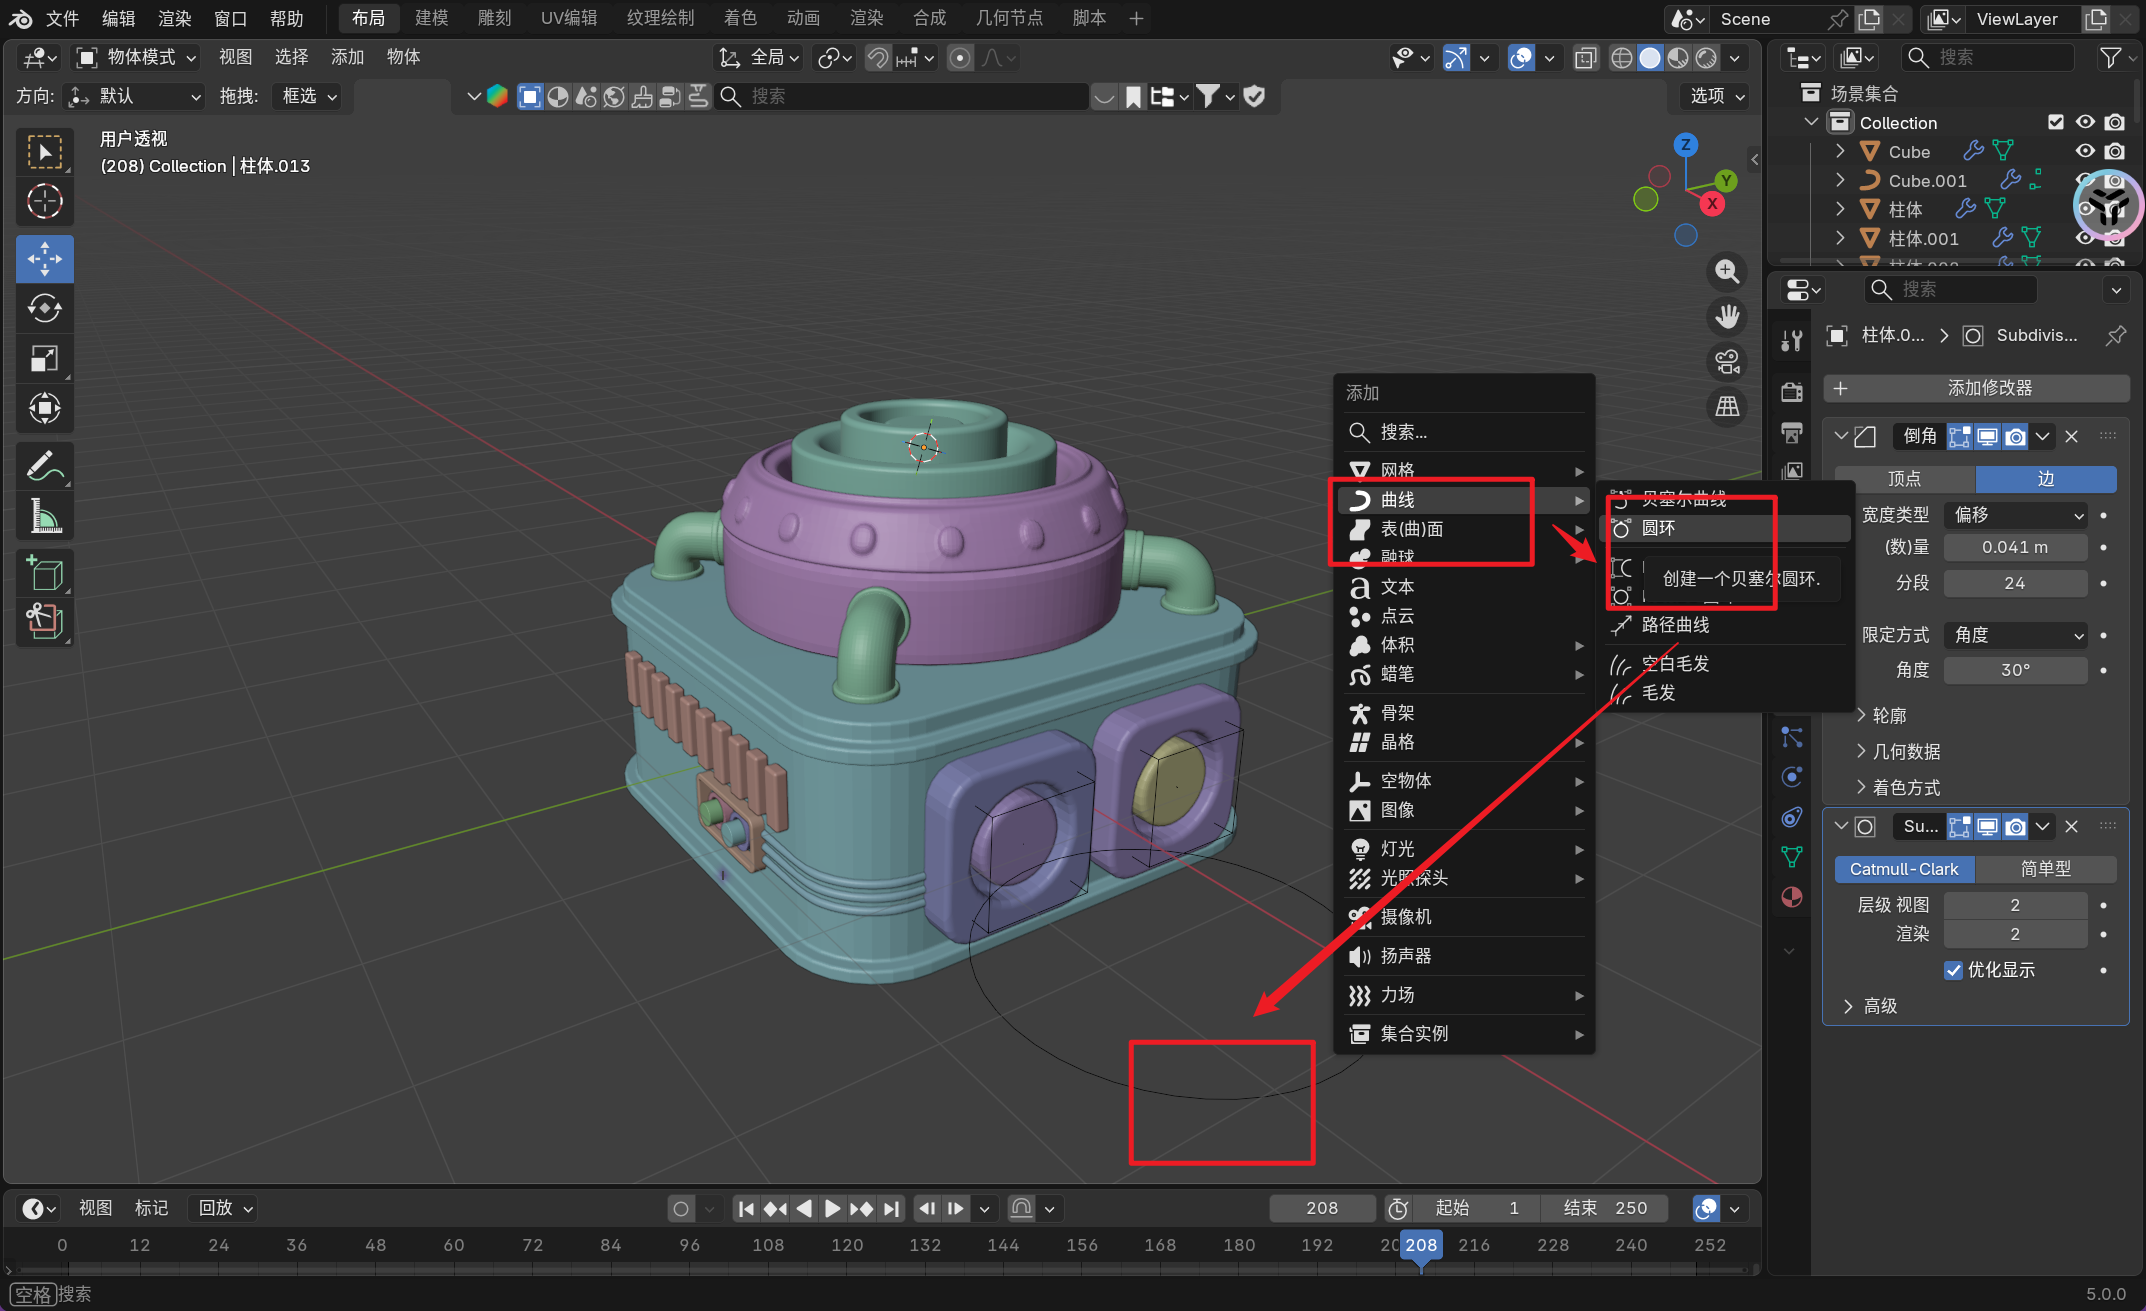The height and width of the screenshot is (1311, 2146).
Task: Open the 物体模式 mode dropdown
Action: click(138, 57)
